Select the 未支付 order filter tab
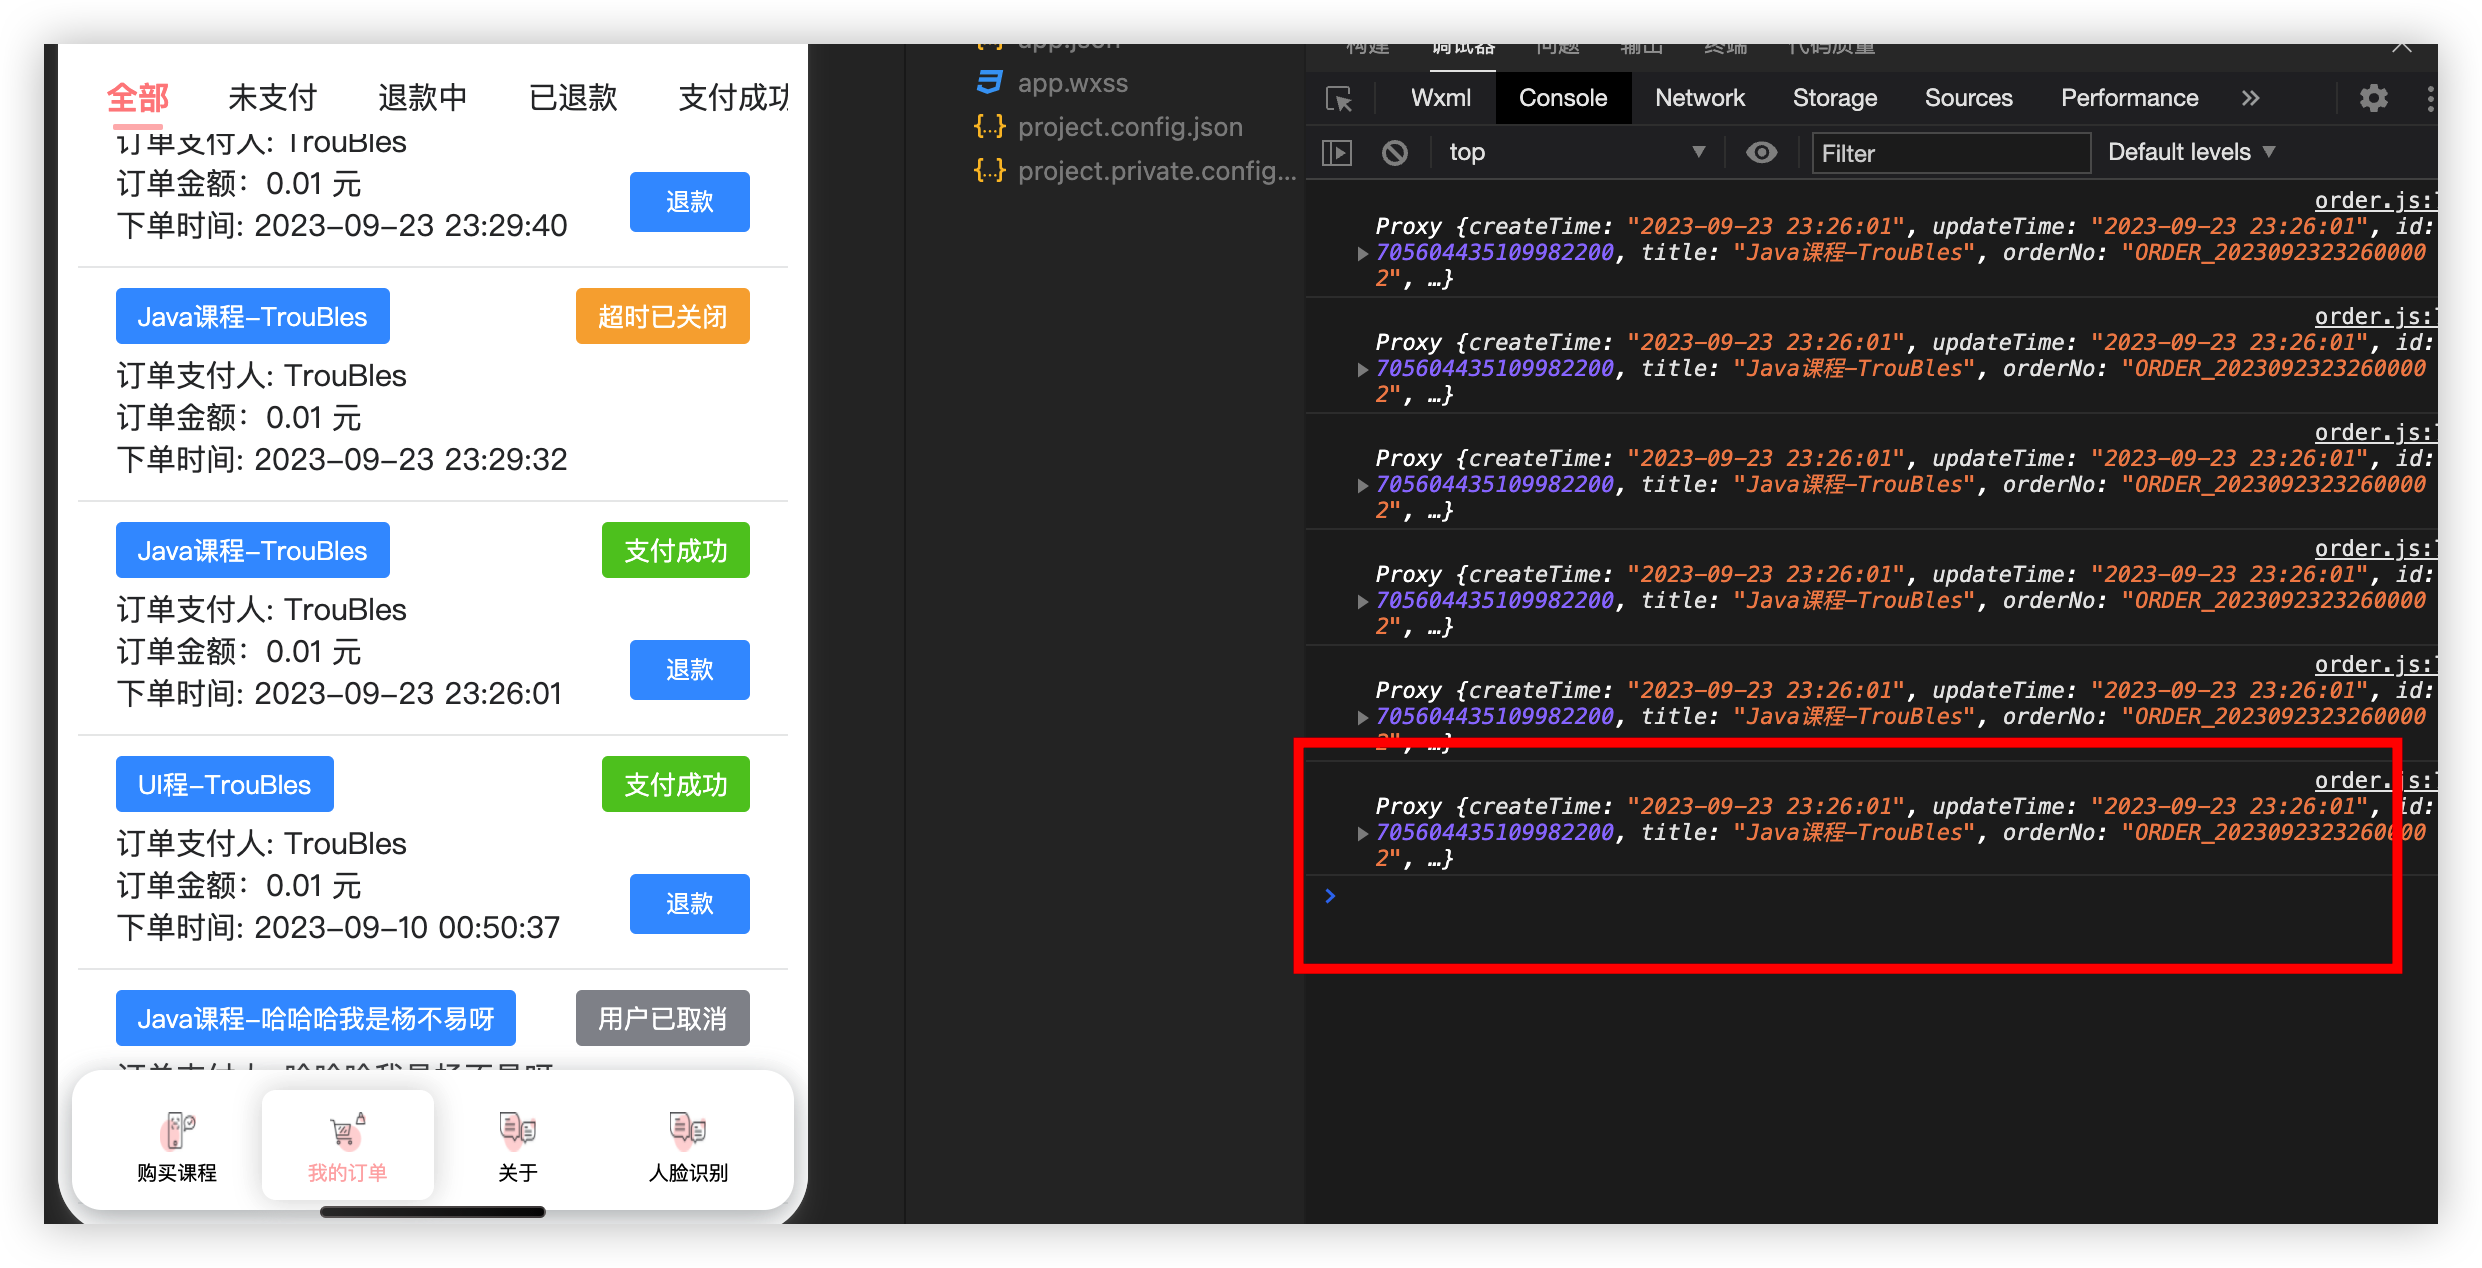This screenshot has height=1268, width=2482. coord(272,97)
